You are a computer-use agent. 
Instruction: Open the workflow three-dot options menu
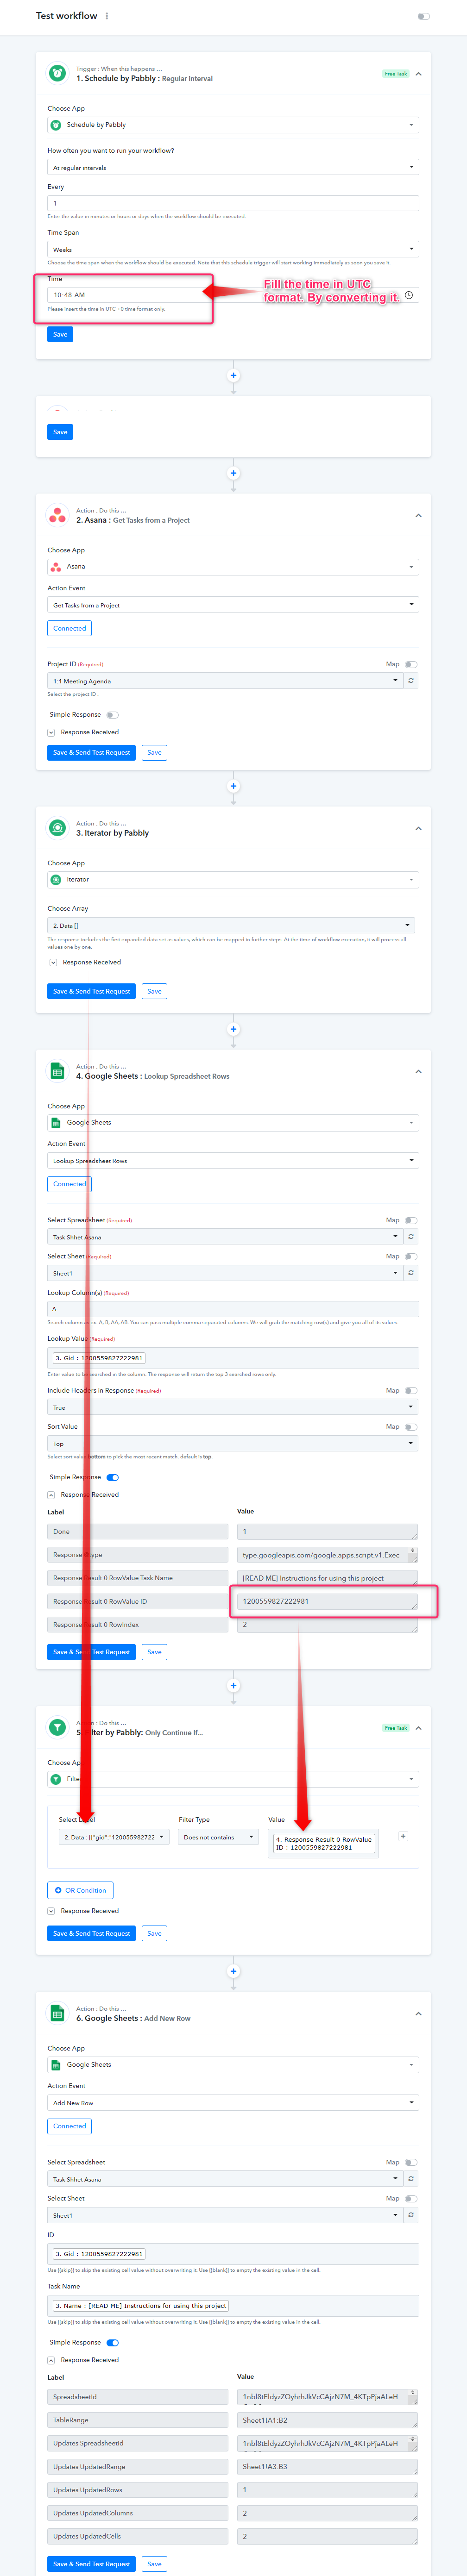107,16
